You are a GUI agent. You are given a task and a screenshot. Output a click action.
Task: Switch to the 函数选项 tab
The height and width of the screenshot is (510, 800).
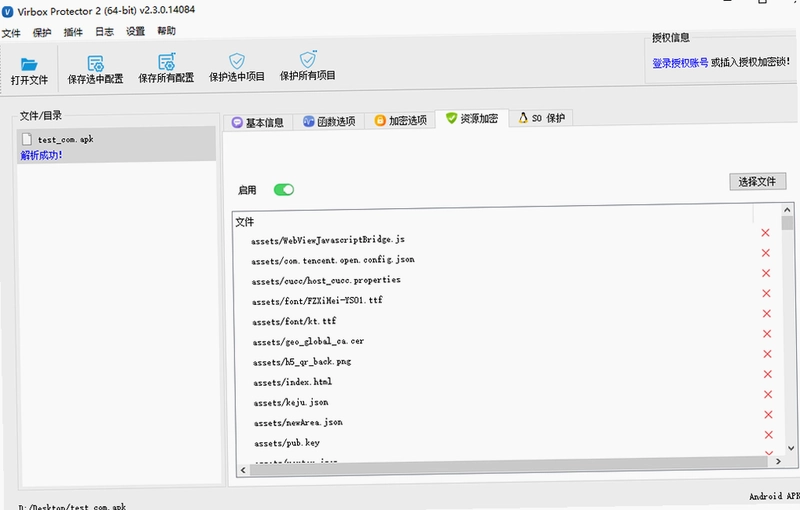pos(329,121)
